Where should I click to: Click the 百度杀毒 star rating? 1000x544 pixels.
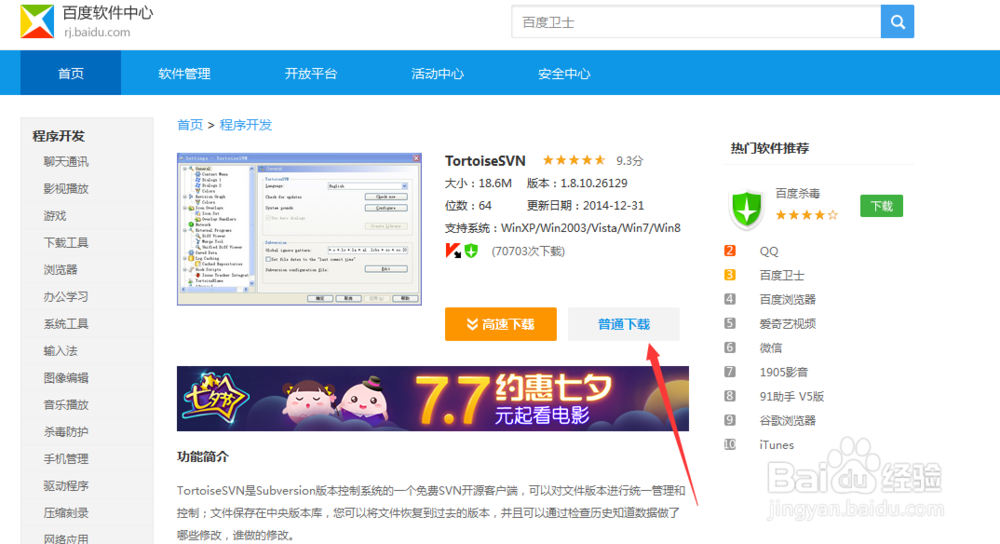click(x=807, y=215)
